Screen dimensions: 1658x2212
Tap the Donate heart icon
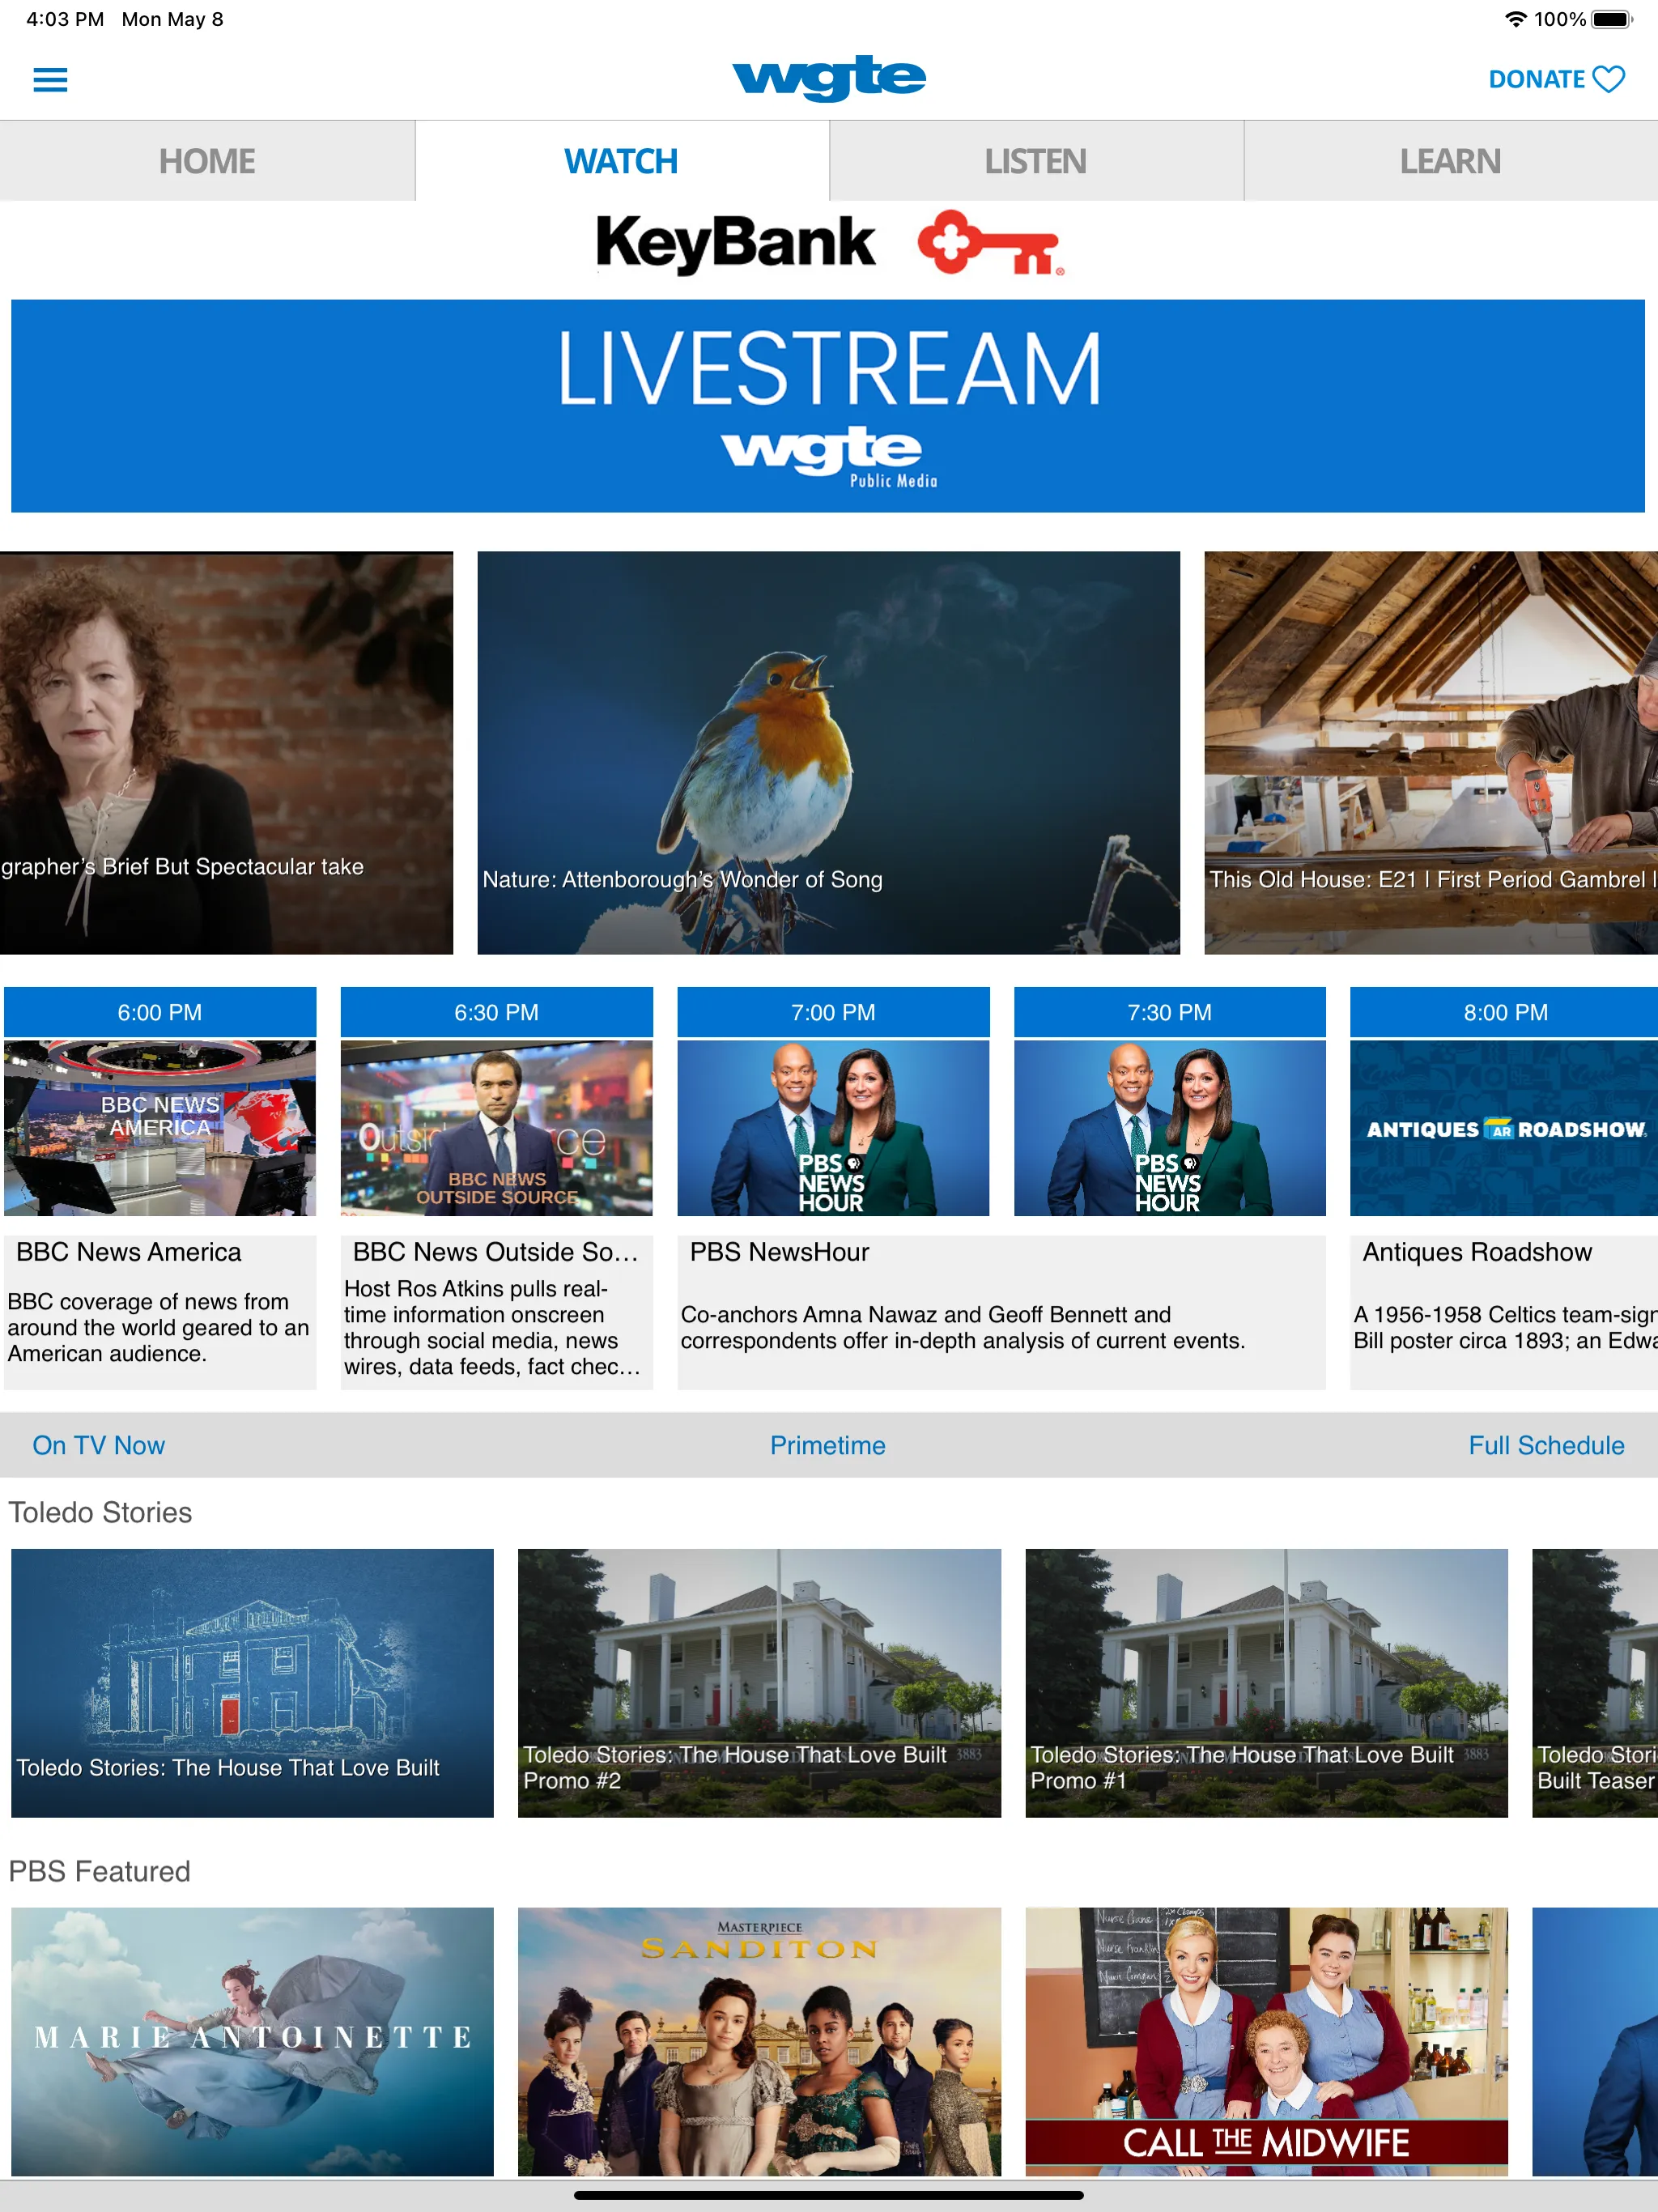coord(1608,79)
